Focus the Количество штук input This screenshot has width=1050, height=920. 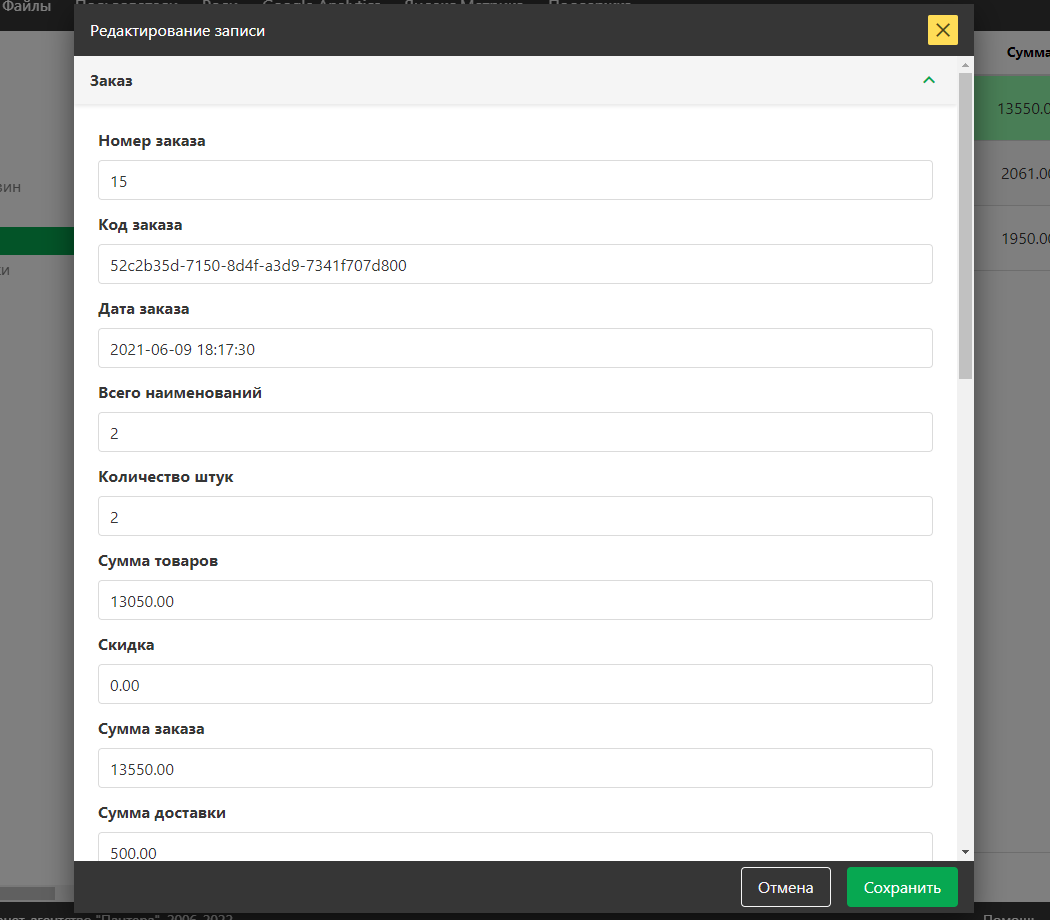pos(515,517)
